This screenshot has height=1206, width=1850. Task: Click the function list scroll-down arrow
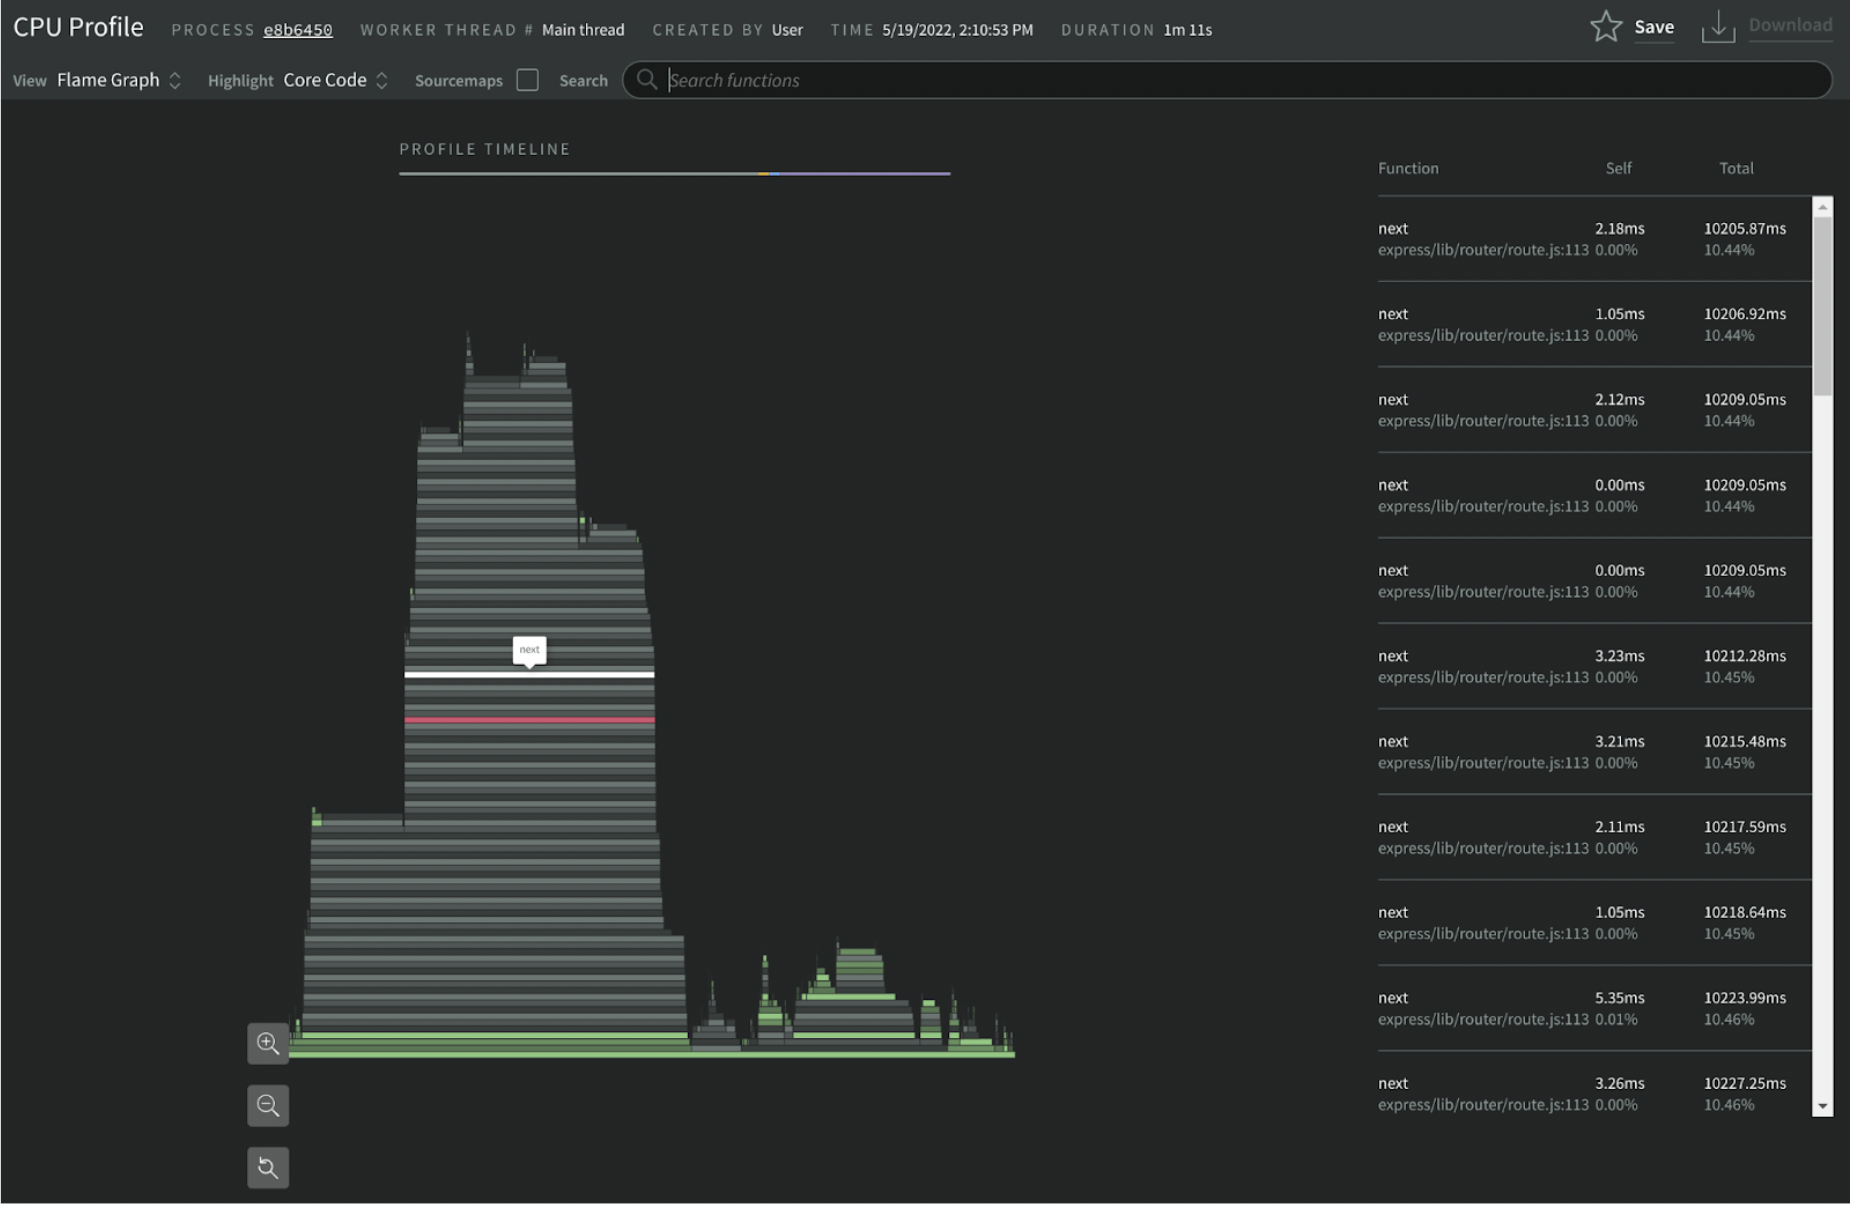tap(1822, 1106)
